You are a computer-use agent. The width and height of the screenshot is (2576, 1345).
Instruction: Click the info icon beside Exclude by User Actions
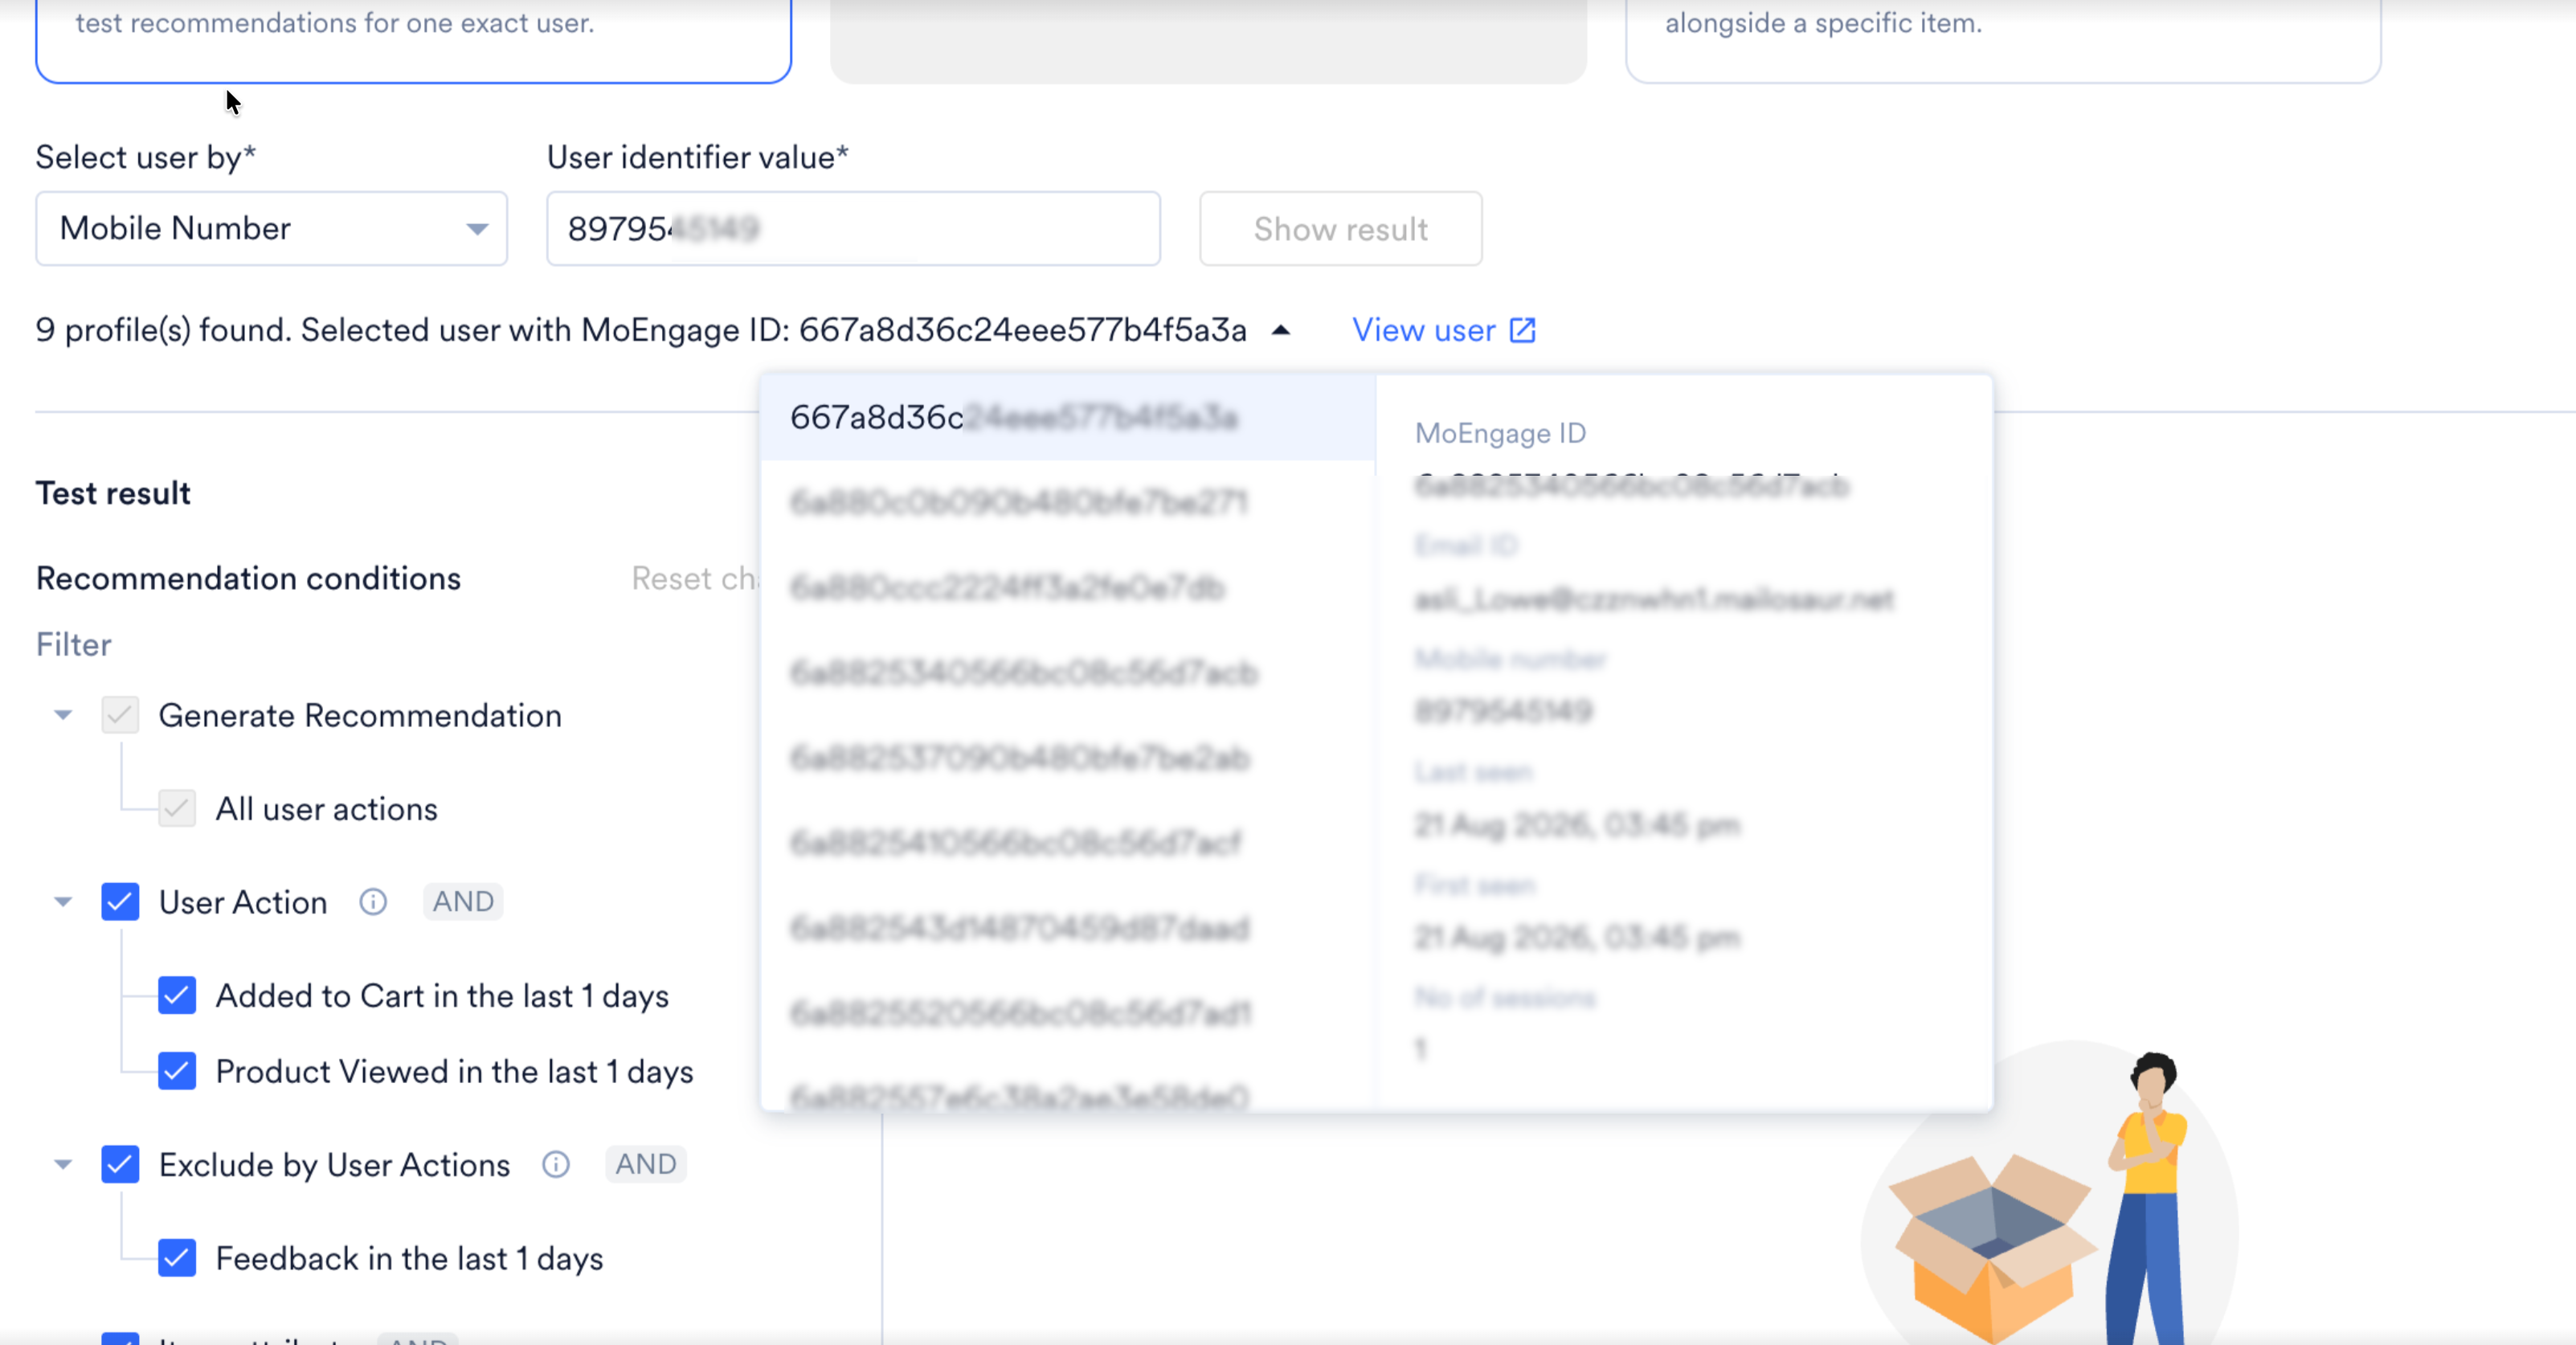[556, 1164]
